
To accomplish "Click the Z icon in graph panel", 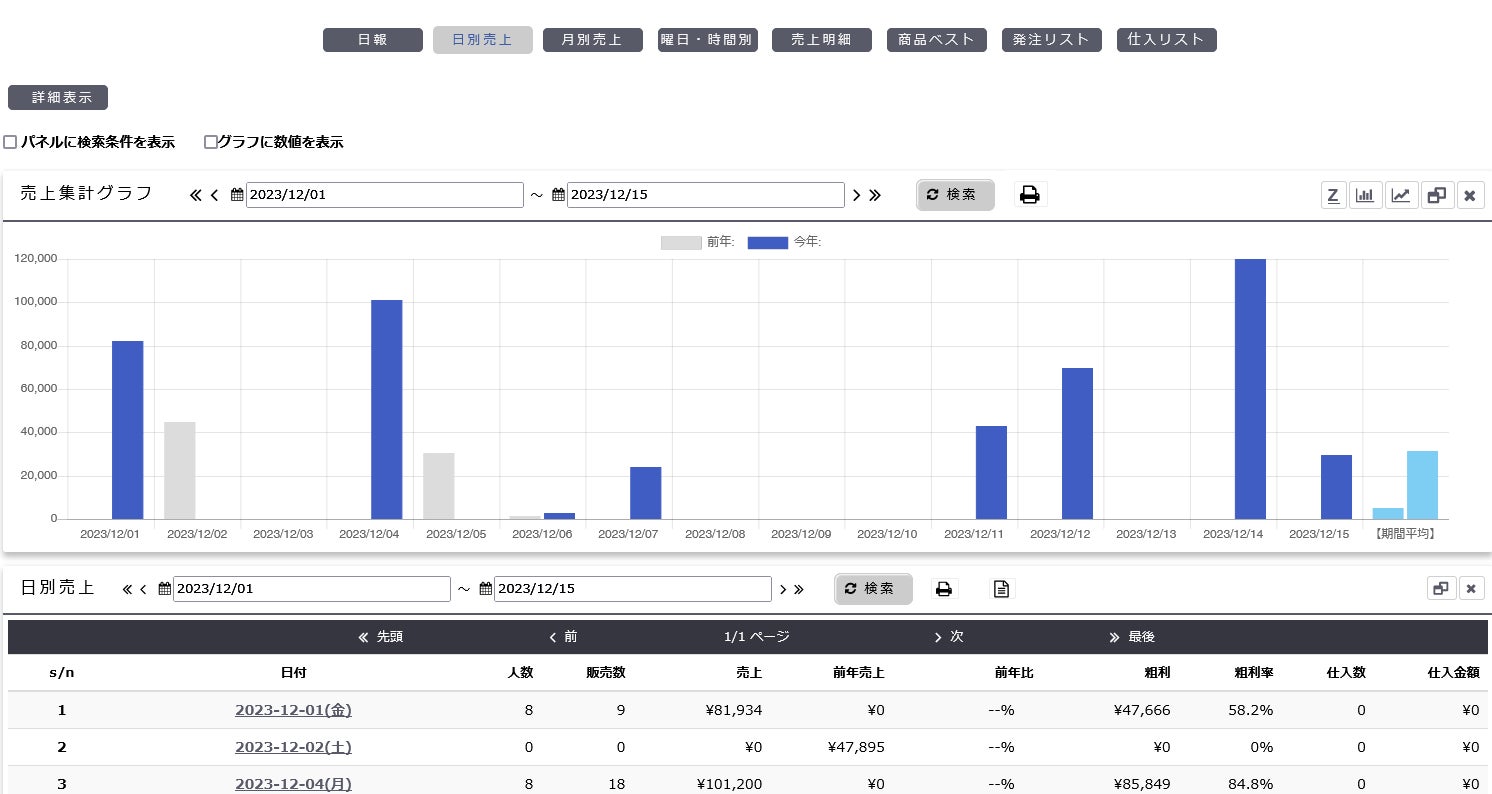I will tap(1332, 195).
